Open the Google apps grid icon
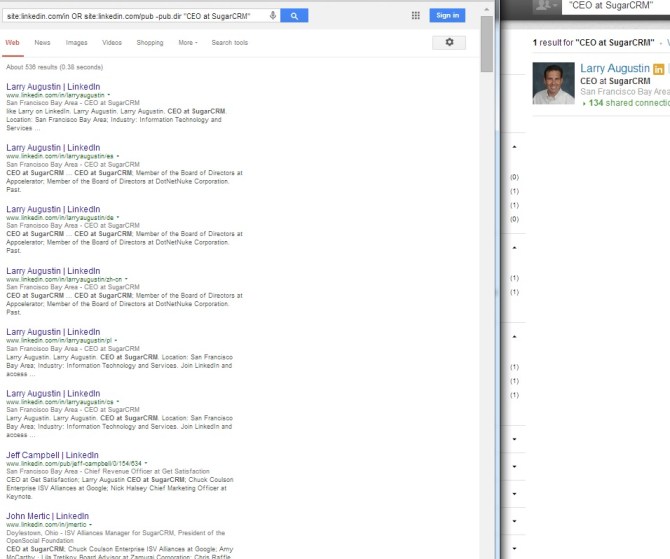The image size is (670, 559). coord(415,16)
